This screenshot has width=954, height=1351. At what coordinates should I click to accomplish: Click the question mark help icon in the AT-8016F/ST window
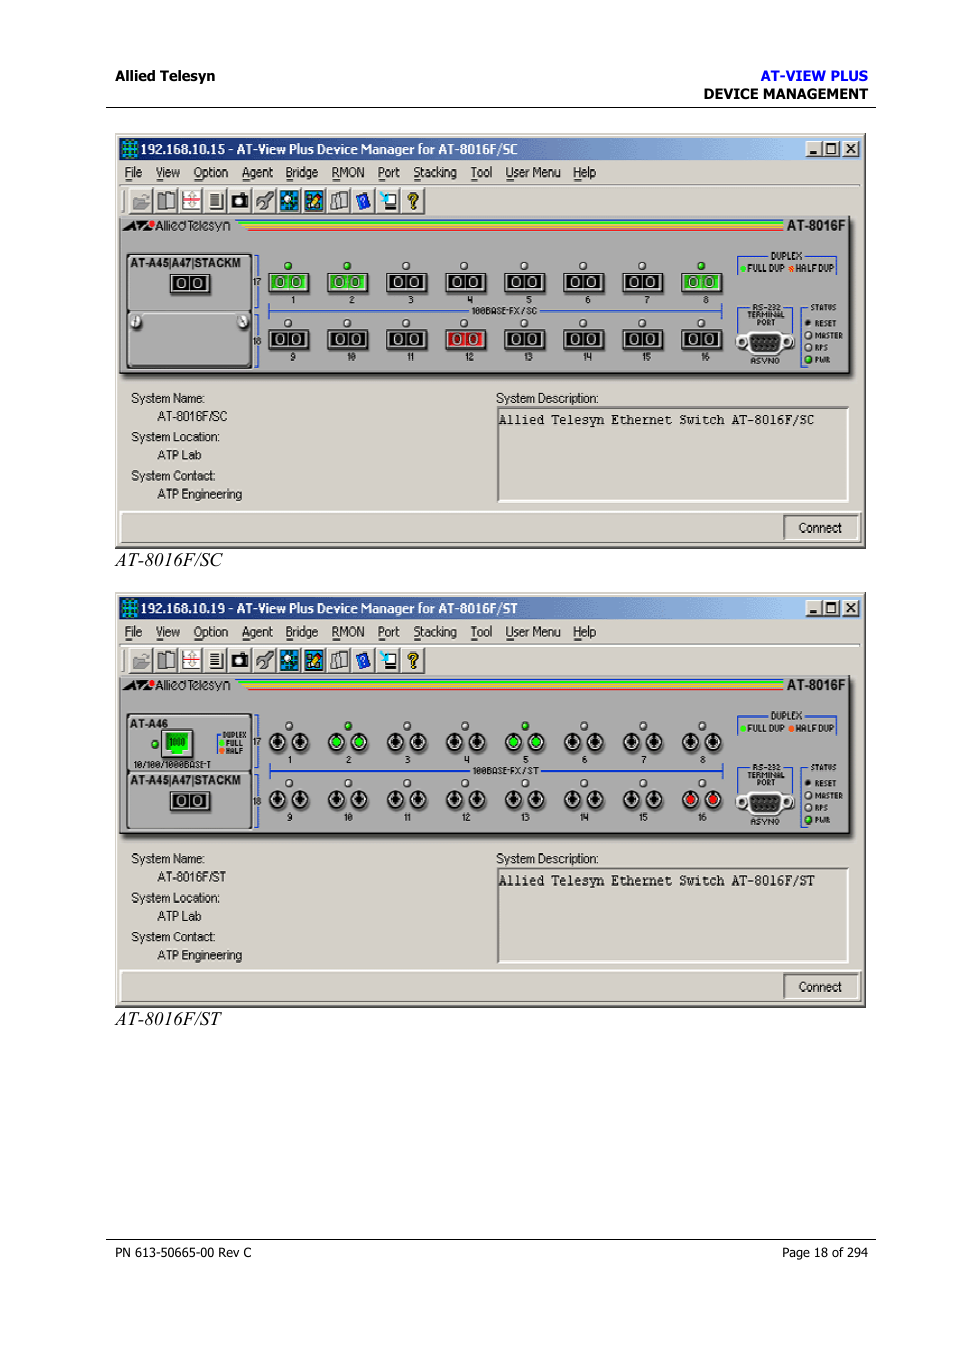[413, 660]
